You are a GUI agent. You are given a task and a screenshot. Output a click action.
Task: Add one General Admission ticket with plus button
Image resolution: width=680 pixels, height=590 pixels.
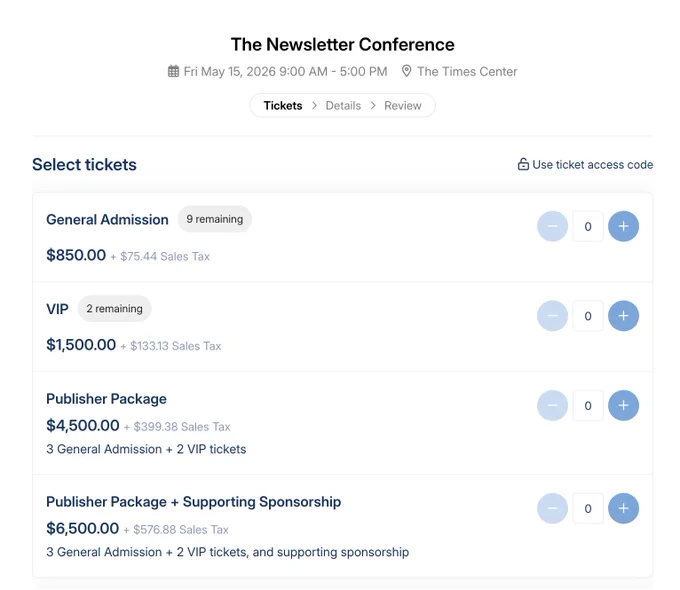pyautogui.click(x=623, y=226)
